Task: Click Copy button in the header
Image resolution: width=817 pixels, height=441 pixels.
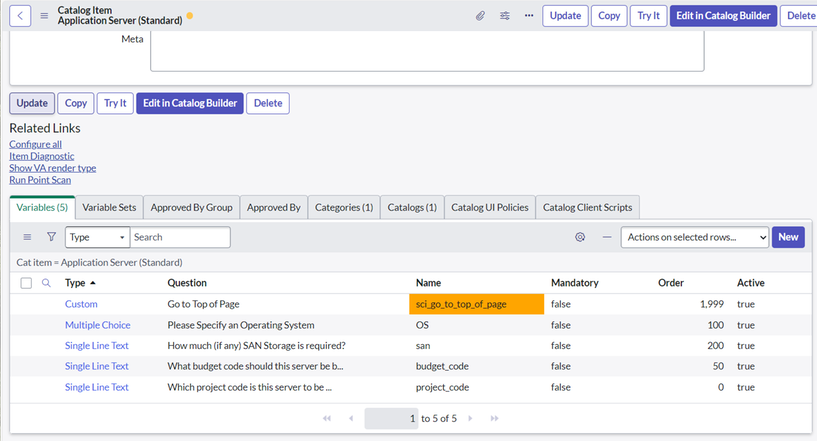Action: tap(609, 16)
